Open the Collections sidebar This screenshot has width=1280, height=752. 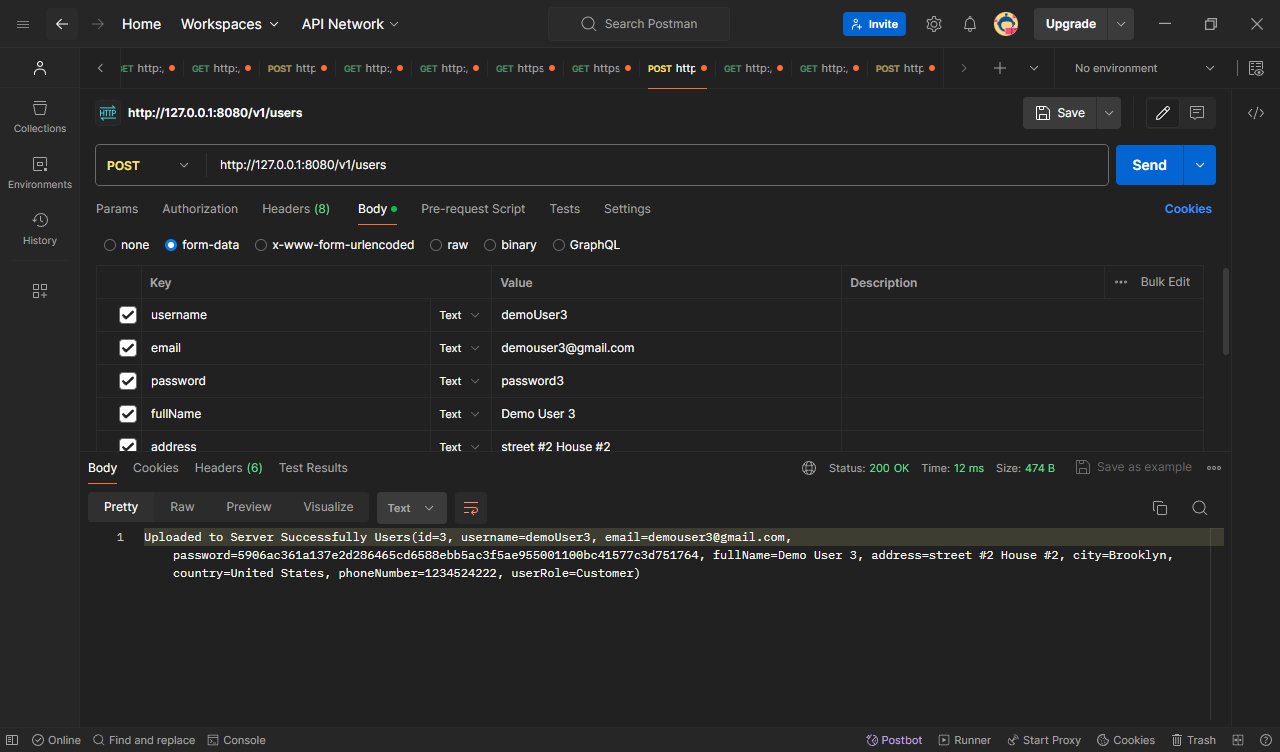point(40,116)
